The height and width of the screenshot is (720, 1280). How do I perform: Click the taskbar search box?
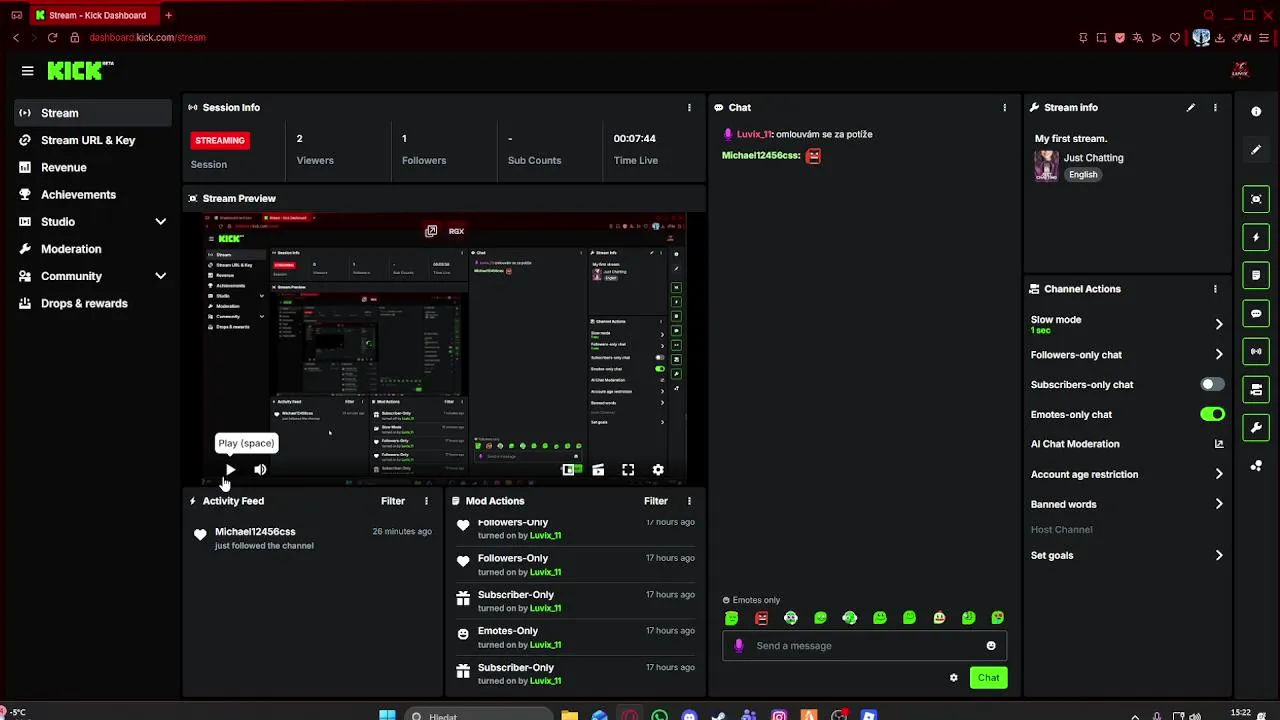point(480,715)
